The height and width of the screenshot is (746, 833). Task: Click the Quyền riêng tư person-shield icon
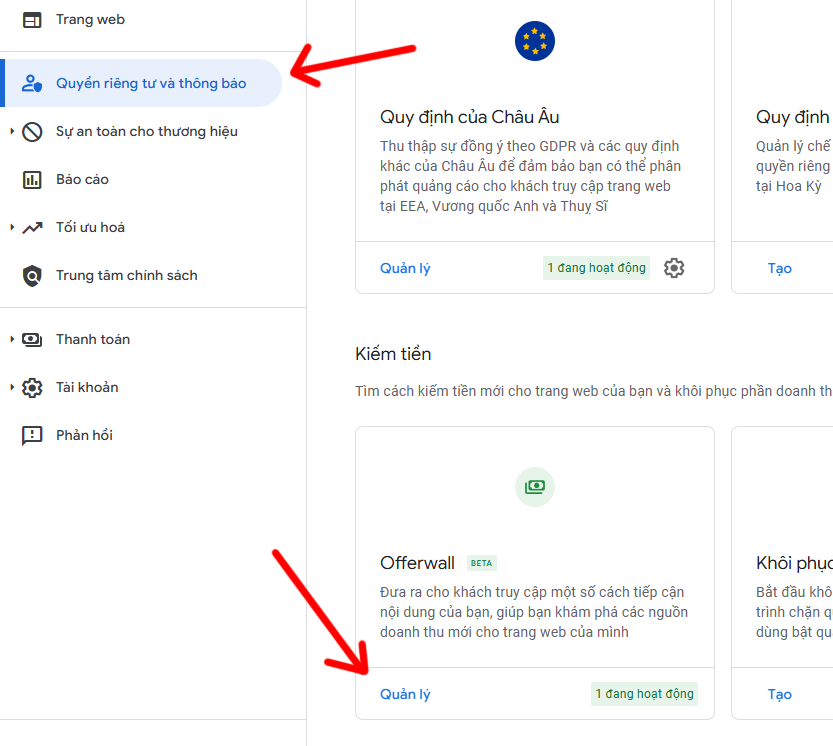(32, 83)
